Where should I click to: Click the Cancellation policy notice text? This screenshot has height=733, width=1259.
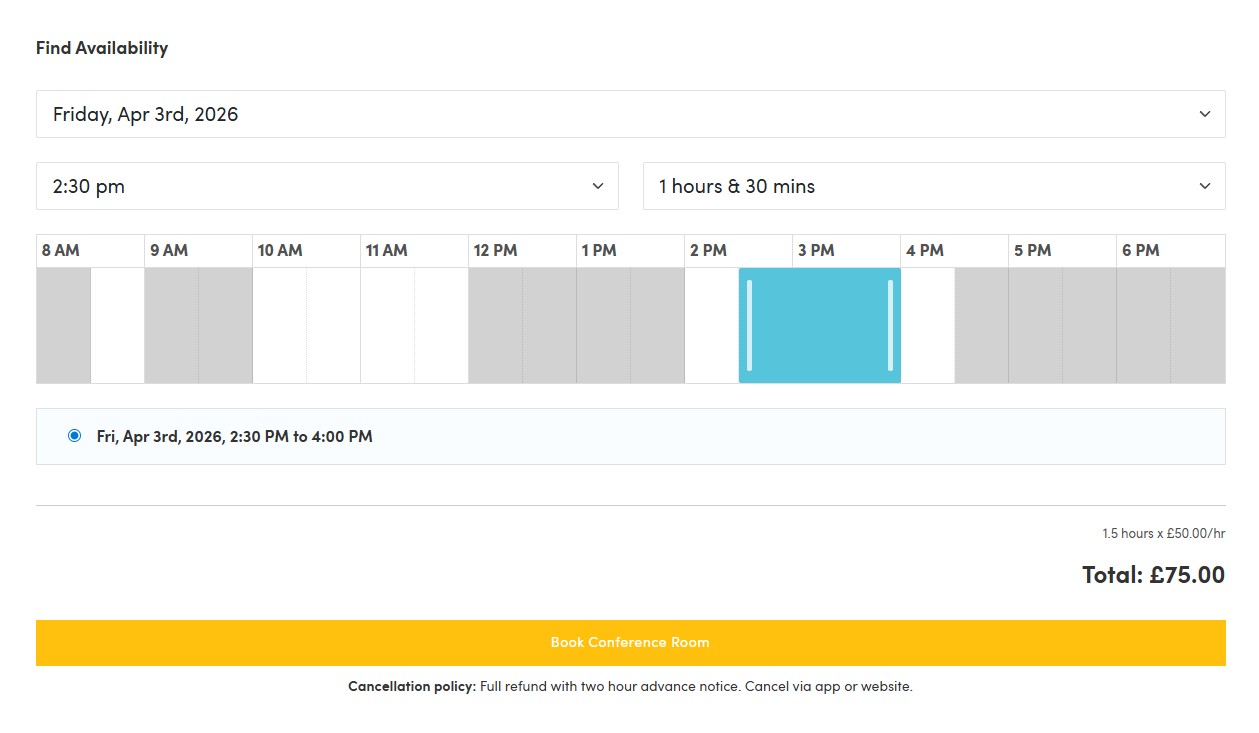pyautogui.click(x=629, y=686)
